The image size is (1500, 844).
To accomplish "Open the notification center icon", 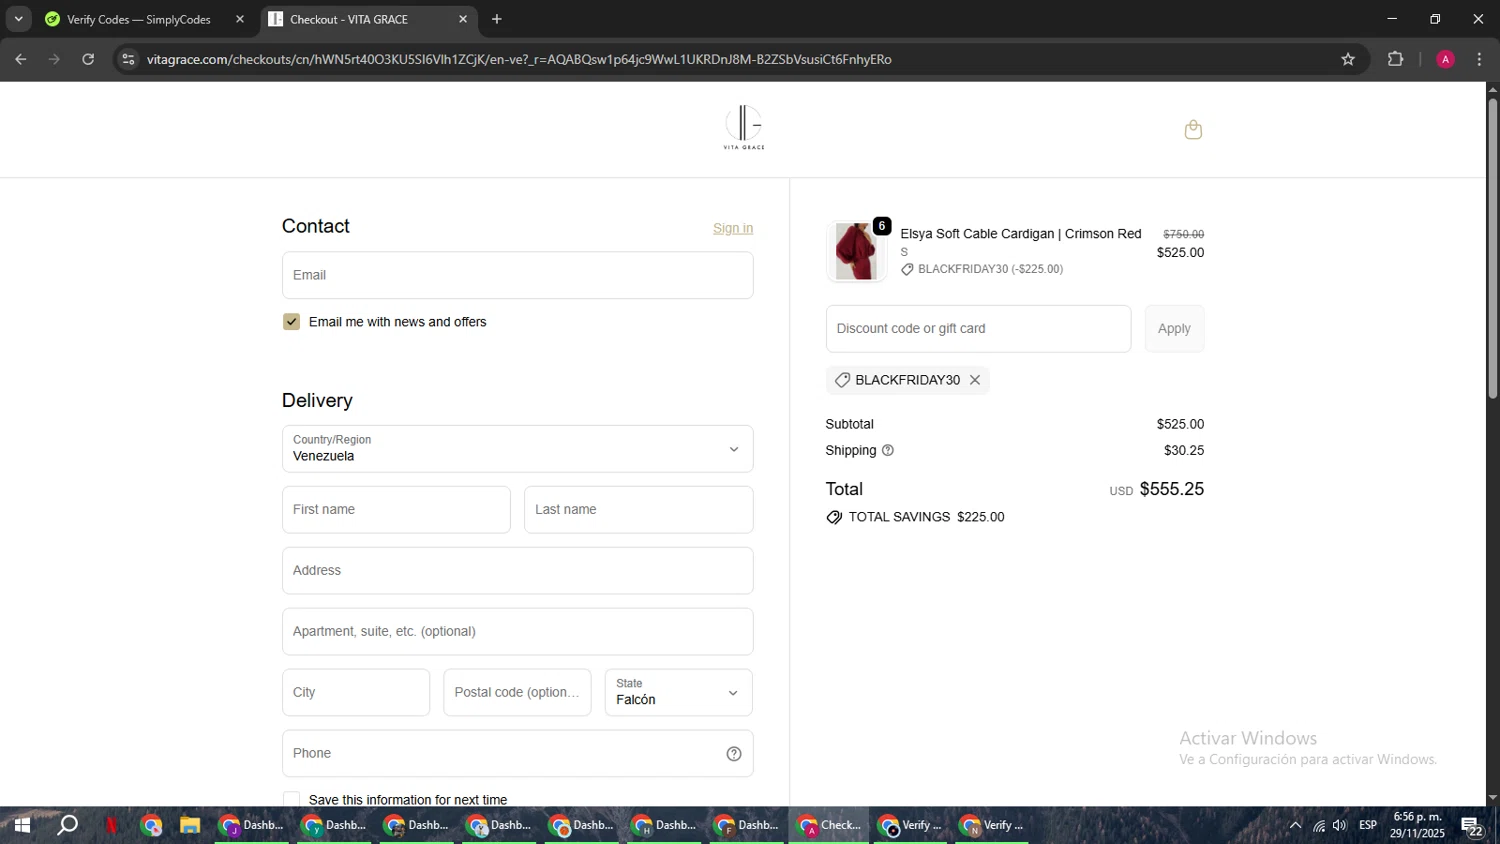I will [1473, 827].
